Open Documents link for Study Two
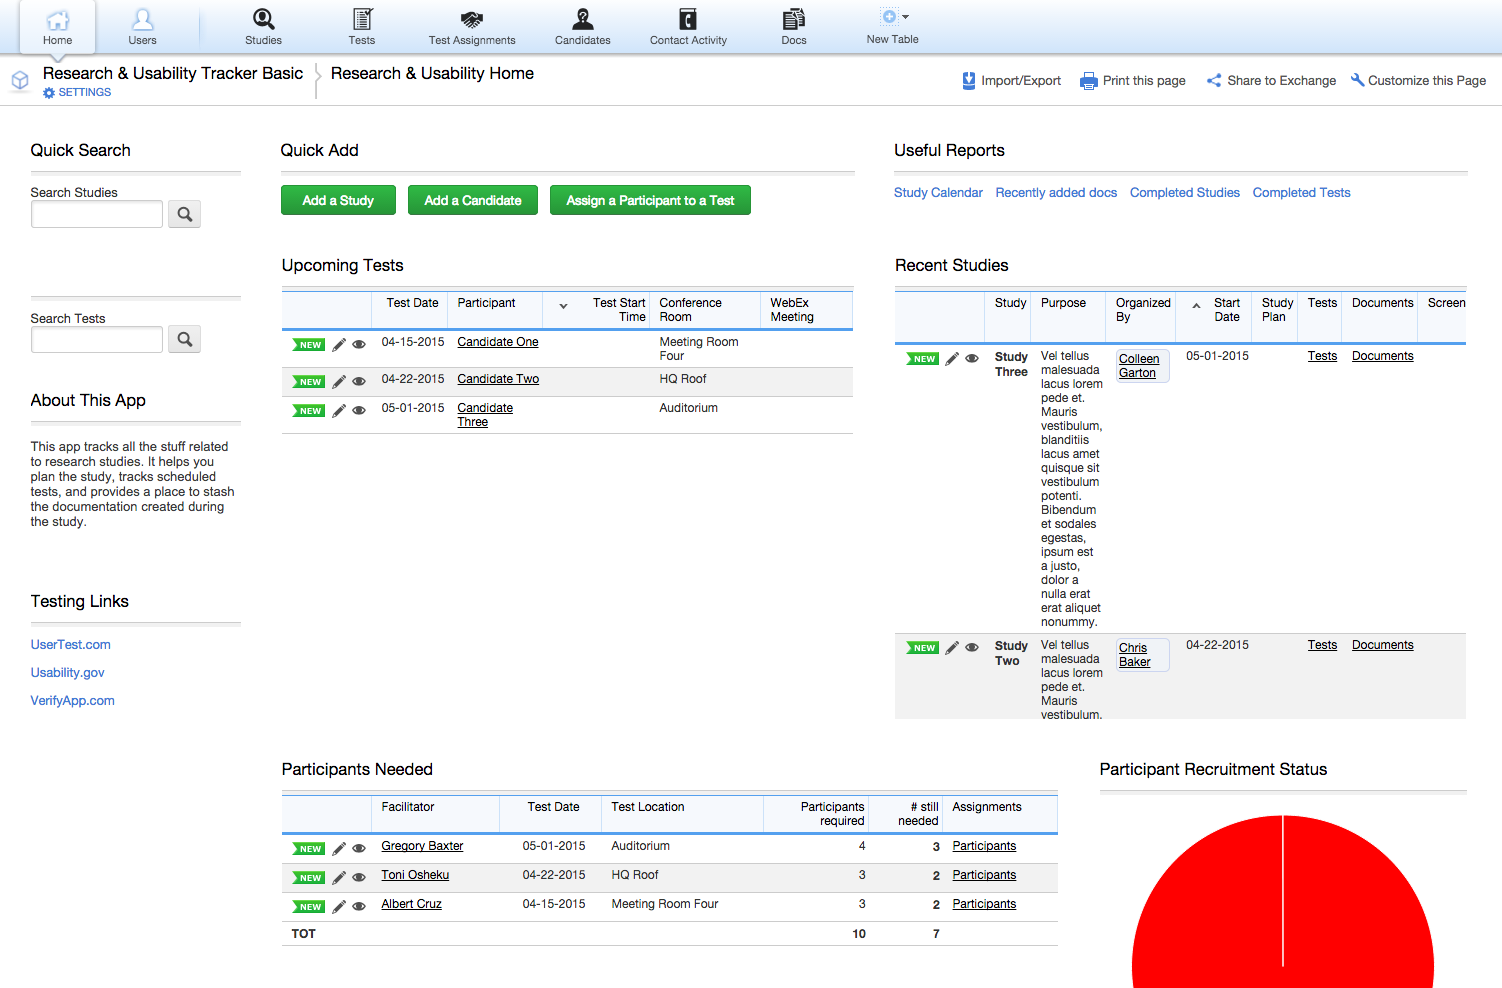1502x988 pixels. click(x=1383, y=645)
